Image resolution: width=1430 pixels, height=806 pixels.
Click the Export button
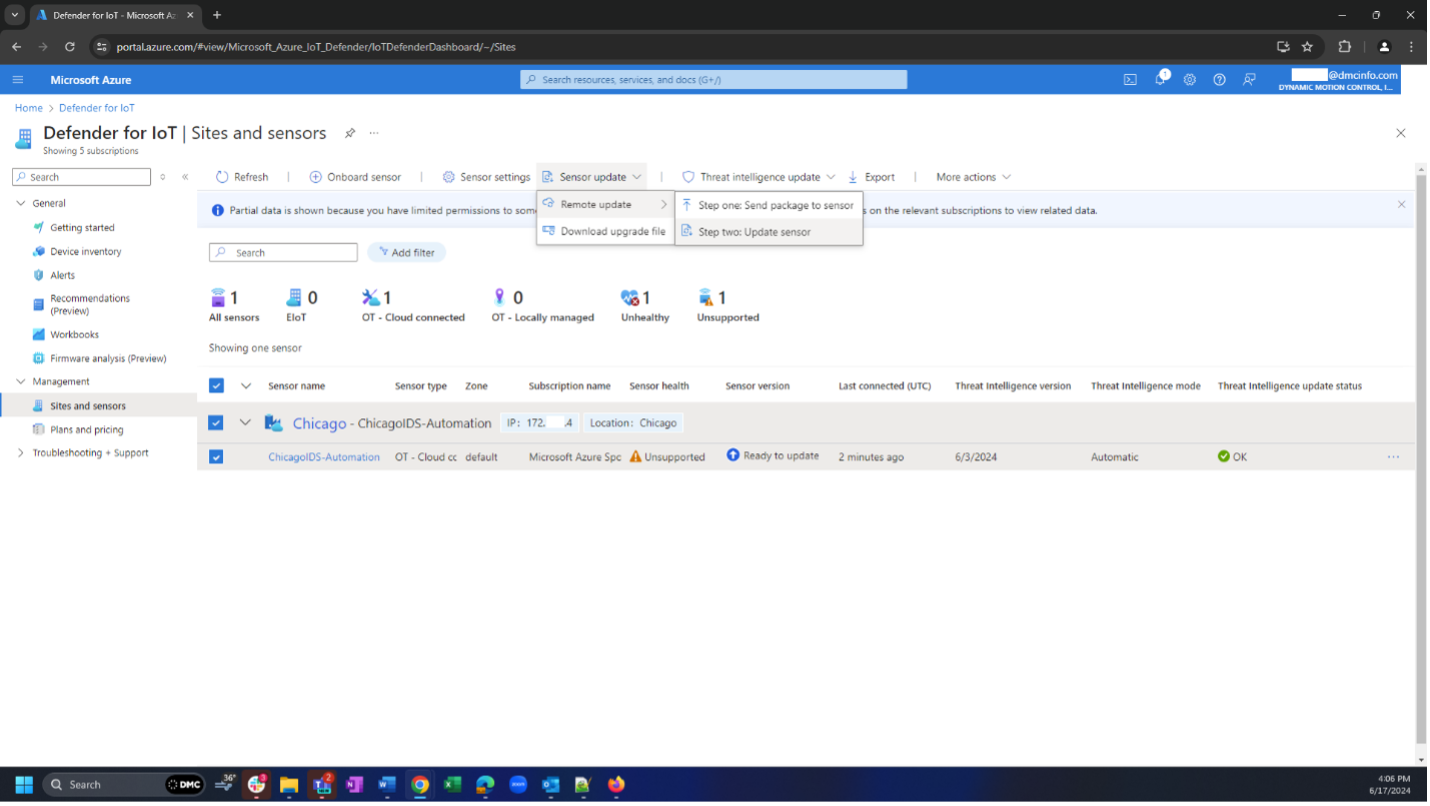click(871, 177)
